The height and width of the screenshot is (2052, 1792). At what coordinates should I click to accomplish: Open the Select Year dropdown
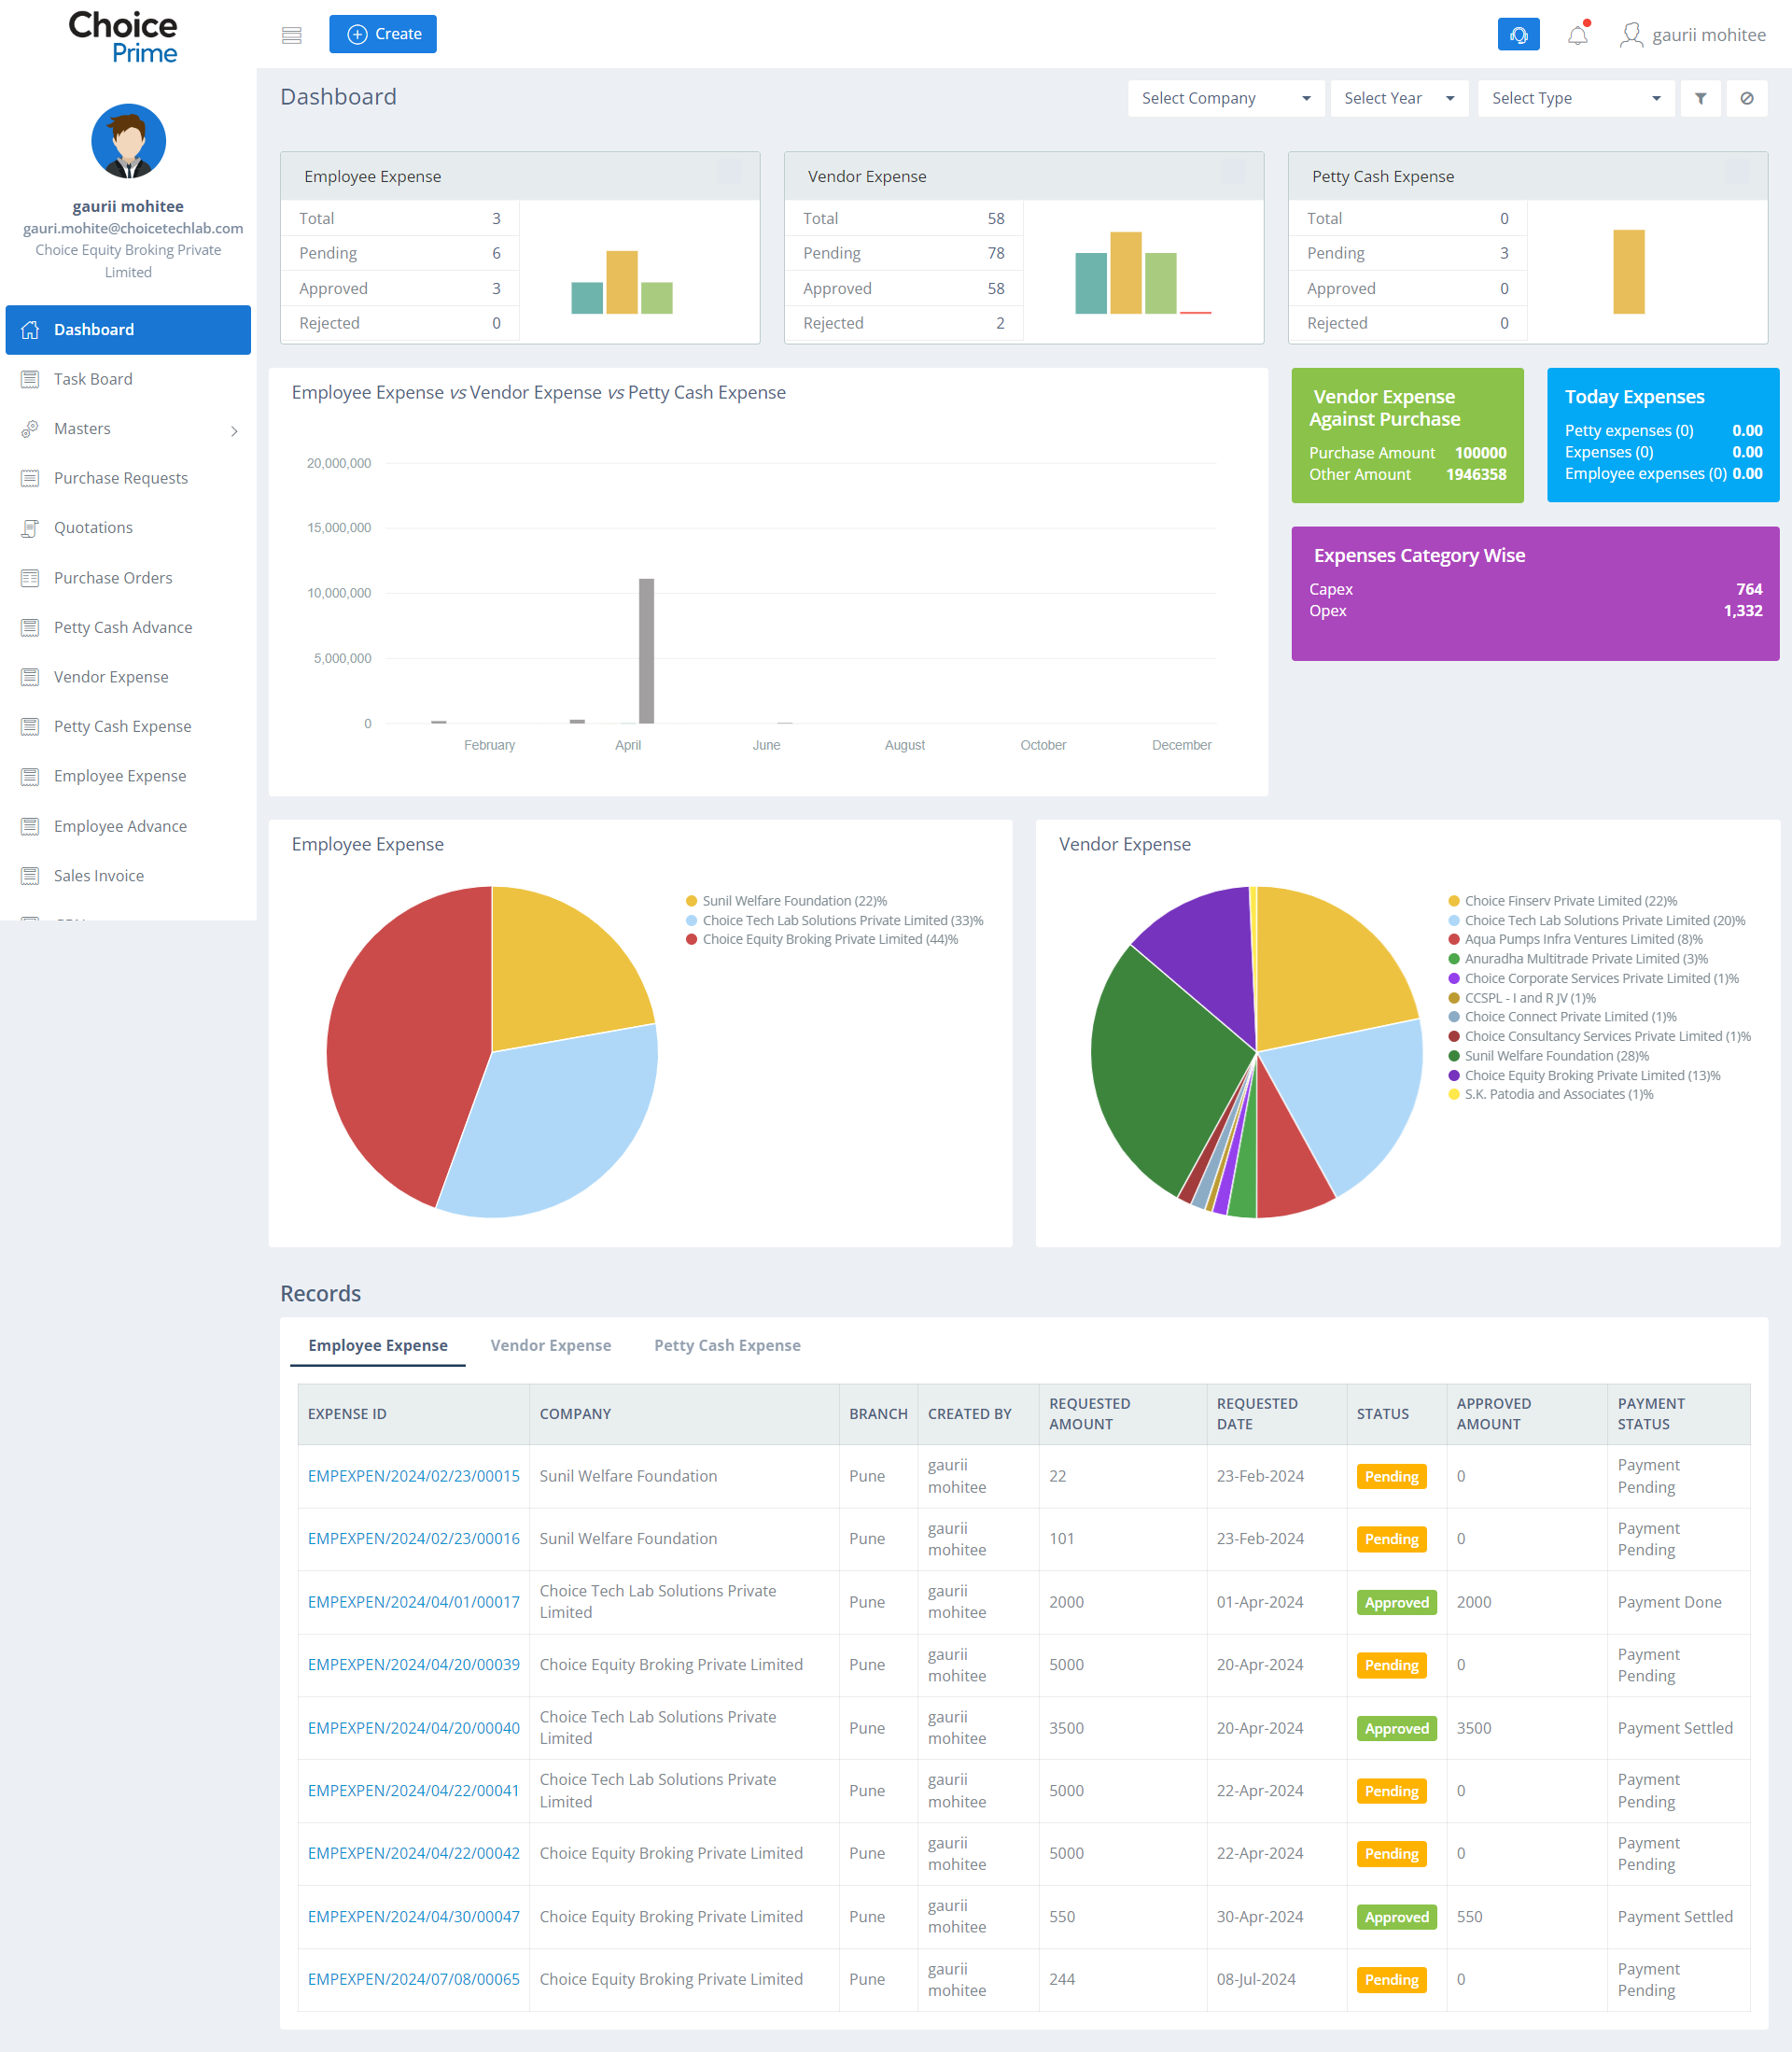[x=1398, y=98]
